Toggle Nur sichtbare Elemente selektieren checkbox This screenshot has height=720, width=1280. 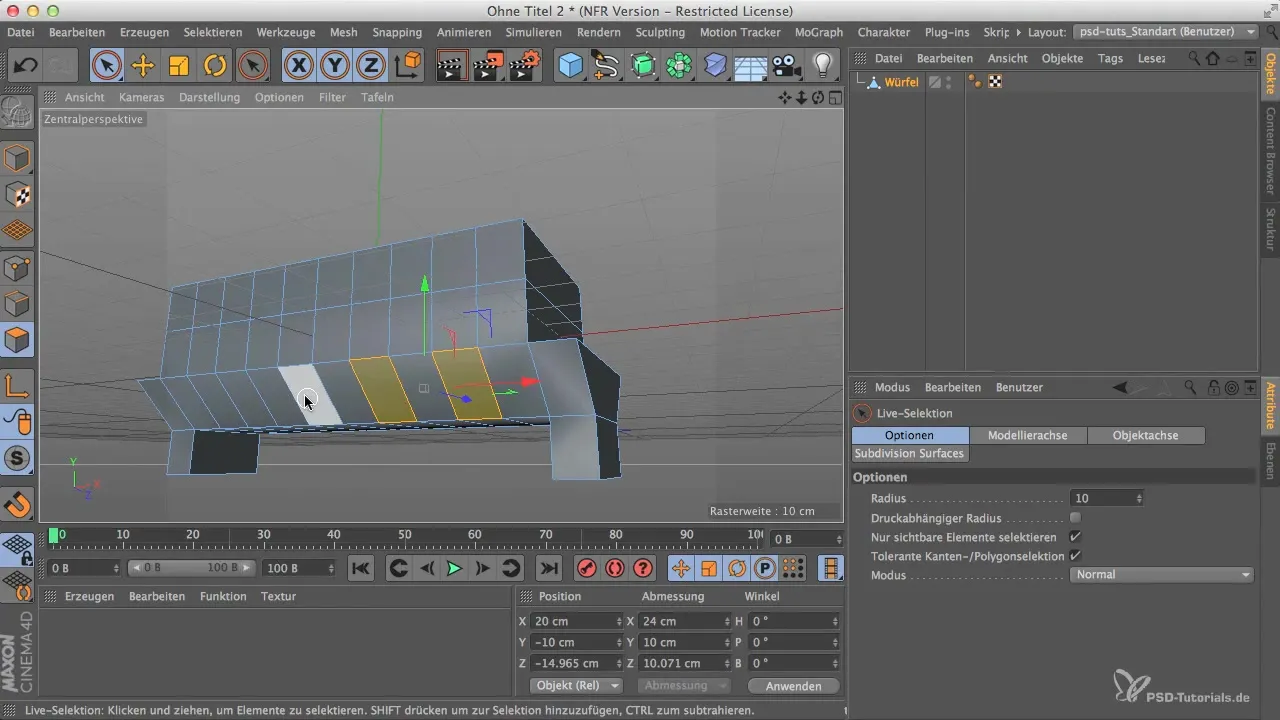tap(1076, 537)
